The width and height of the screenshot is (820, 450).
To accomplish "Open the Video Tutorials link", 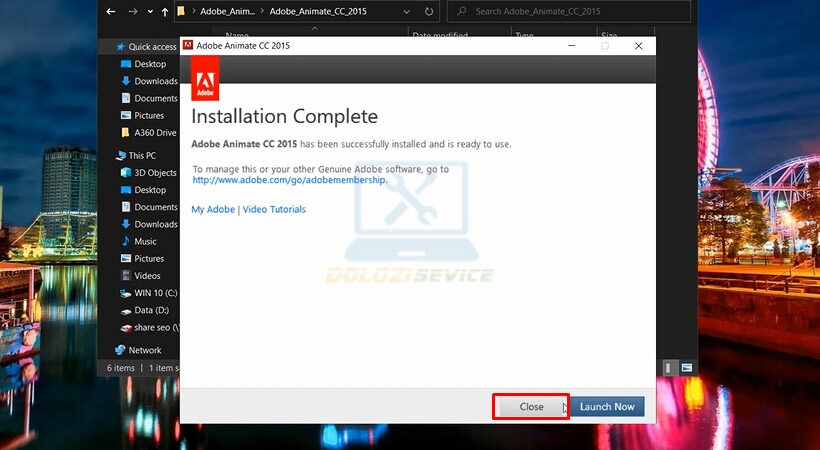I will (x=274, y=209).
